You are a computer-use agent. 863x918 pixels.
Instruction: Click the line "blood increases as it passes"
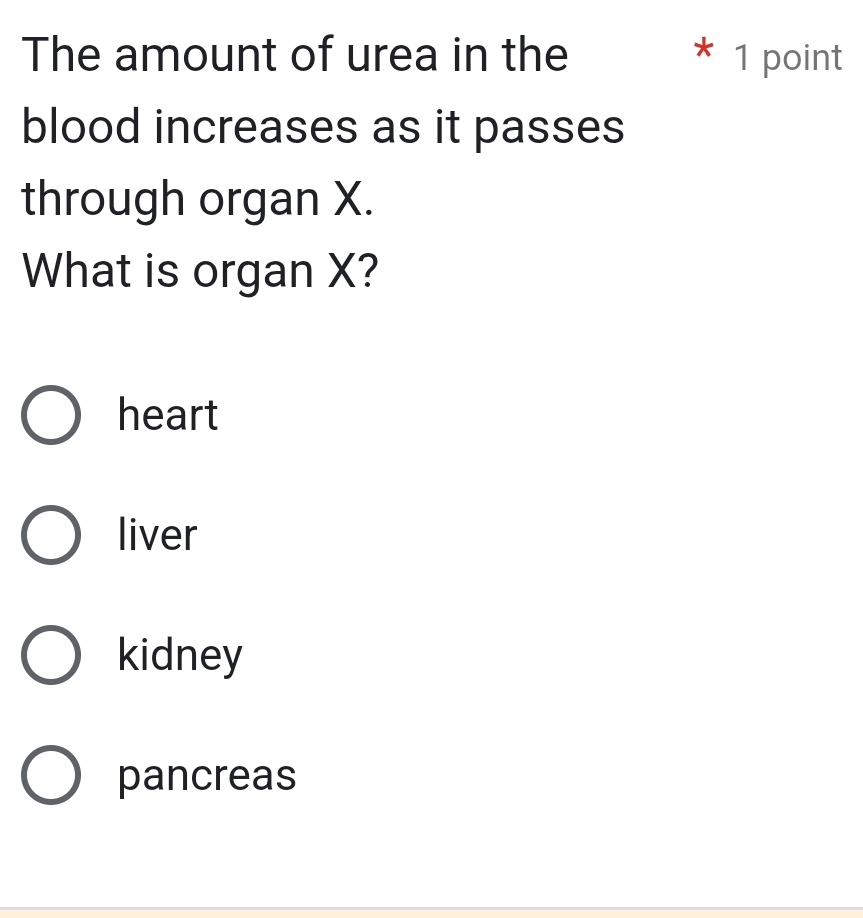323,128
